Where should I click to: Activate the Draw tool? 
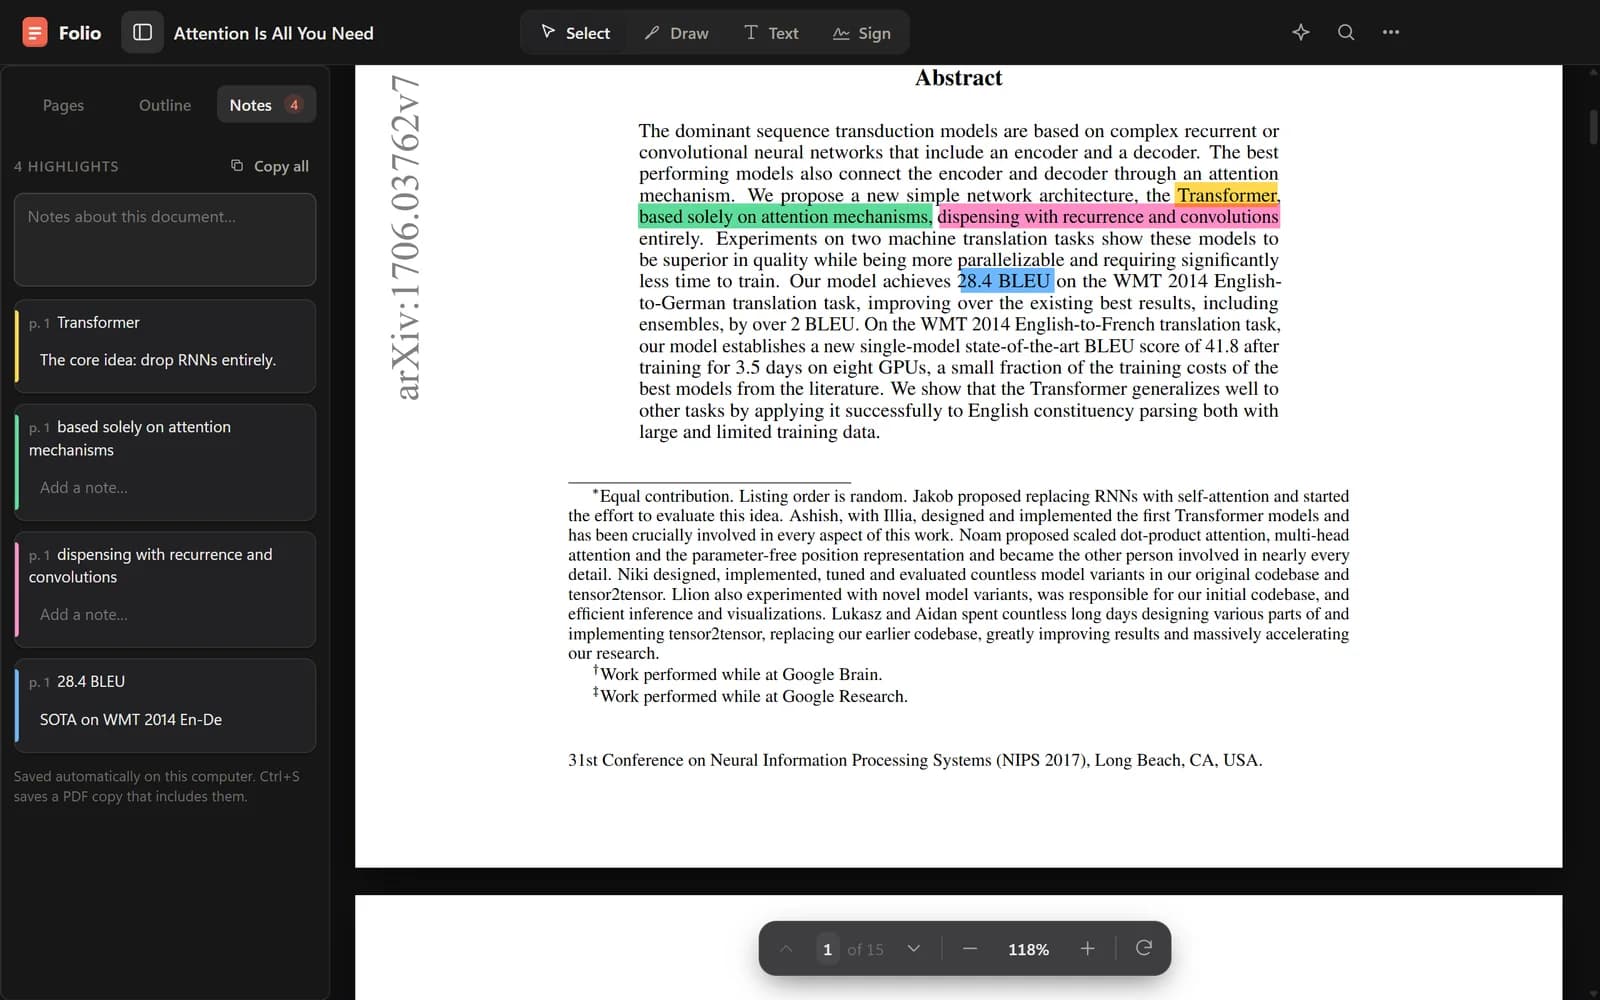(676, 33)
